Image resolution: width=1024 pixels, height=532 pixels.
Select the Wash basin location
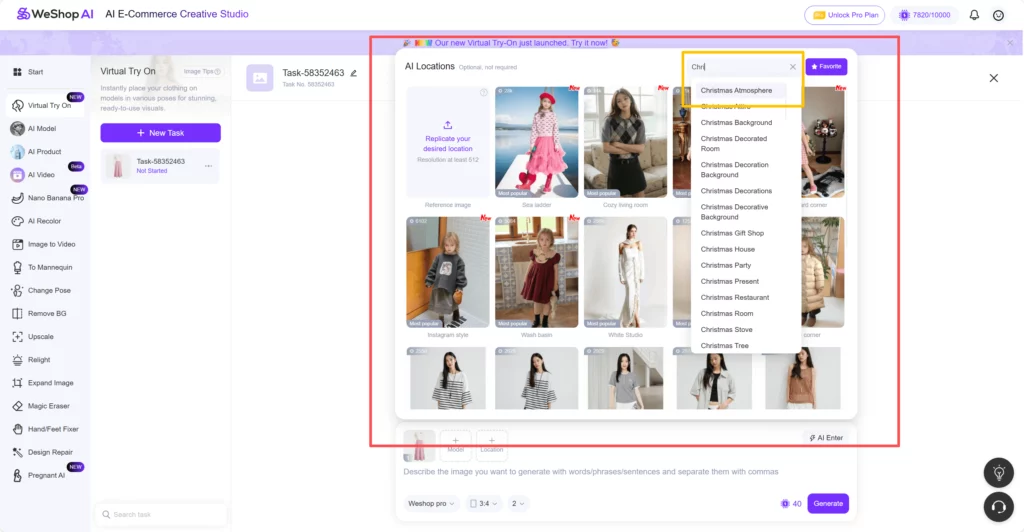pyautogui.click(x=536, y=272)
